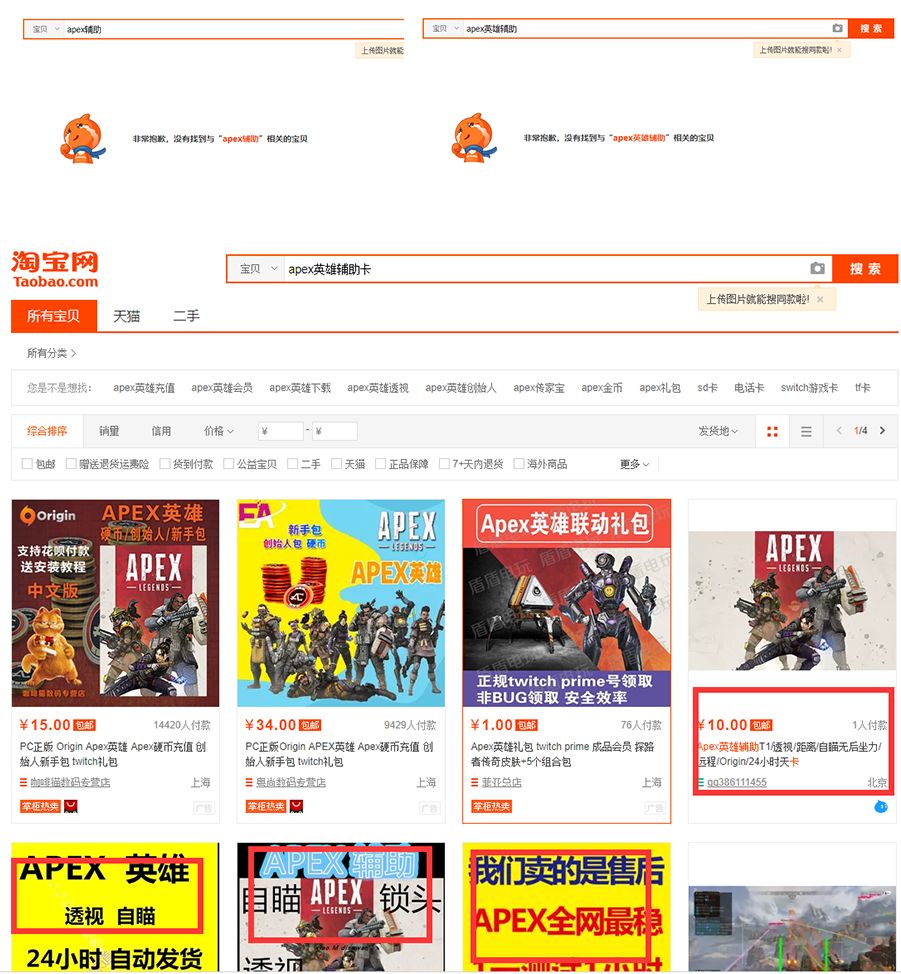Open the 宝贝 dropdown in main search bar

click(x=258, y=269)
